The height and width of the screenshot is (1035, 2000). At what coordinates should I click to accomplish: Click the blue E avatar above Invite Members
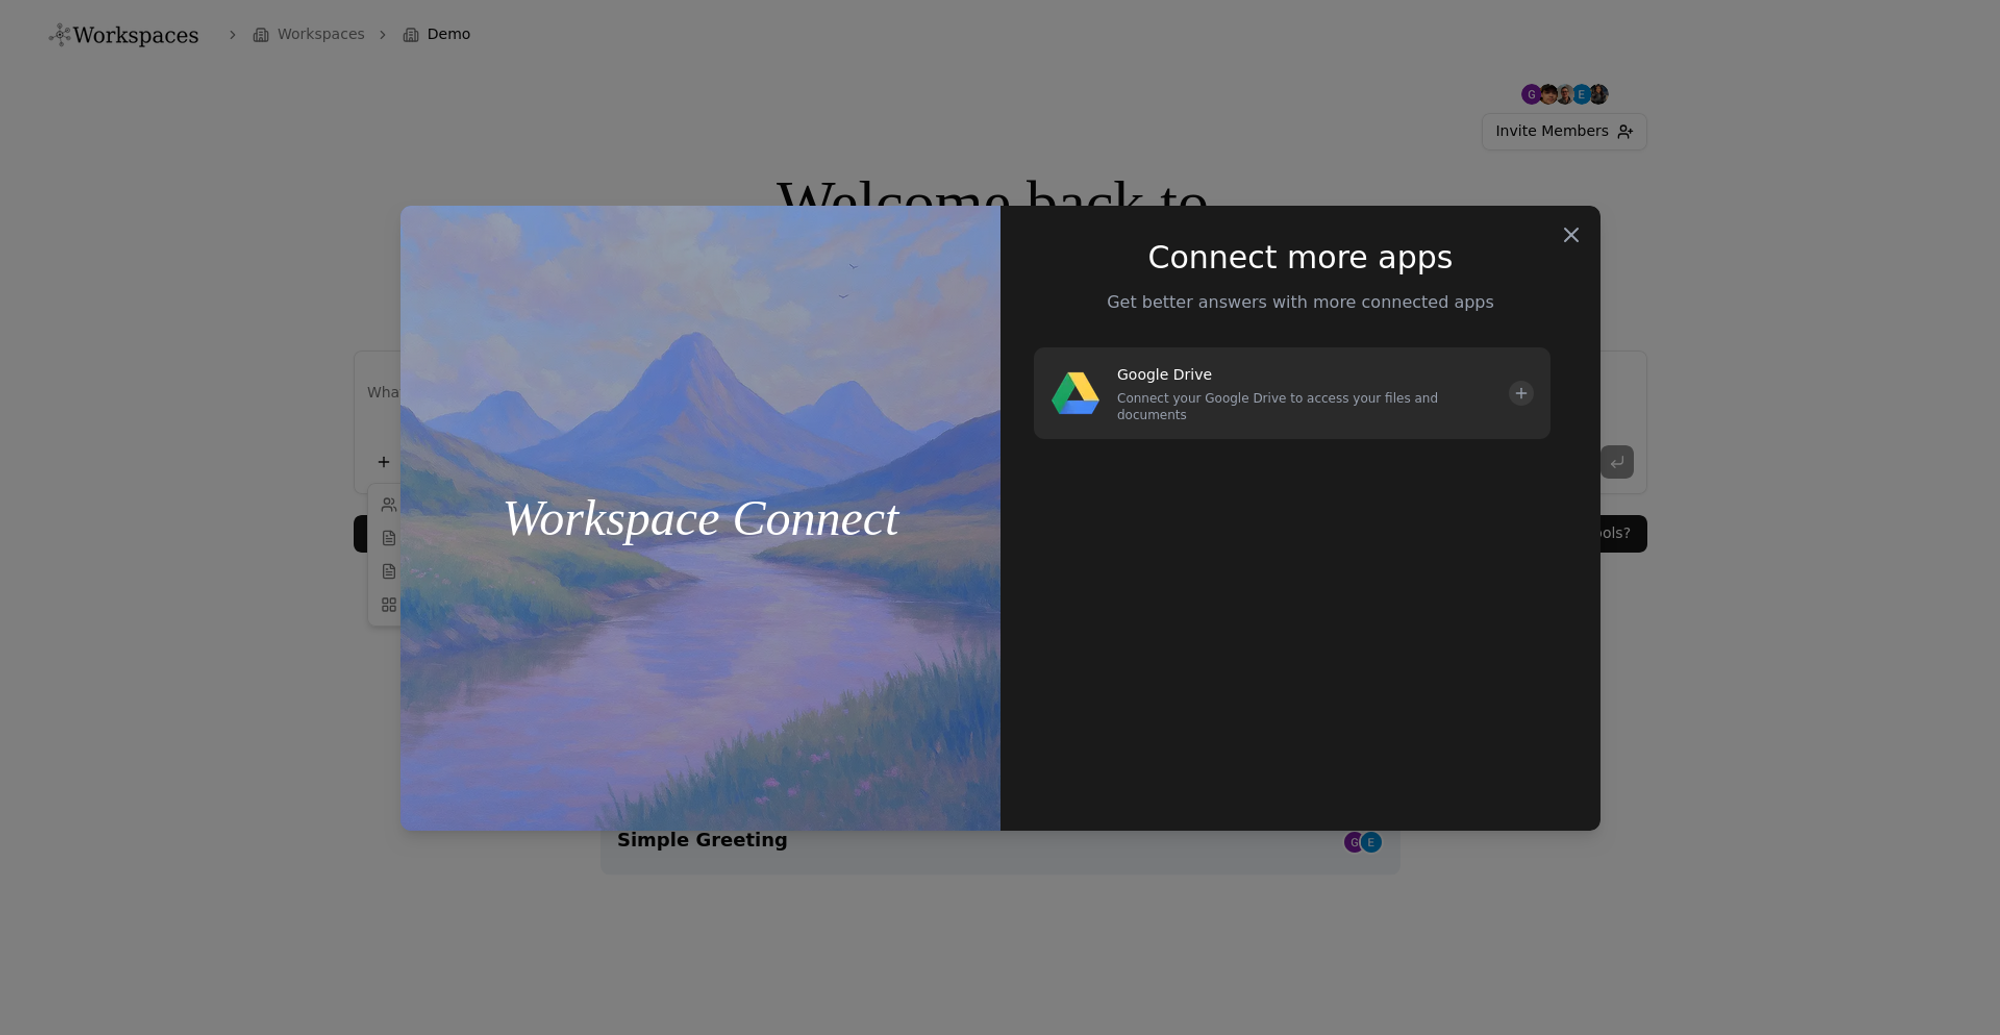click(x=1581, y=94)
